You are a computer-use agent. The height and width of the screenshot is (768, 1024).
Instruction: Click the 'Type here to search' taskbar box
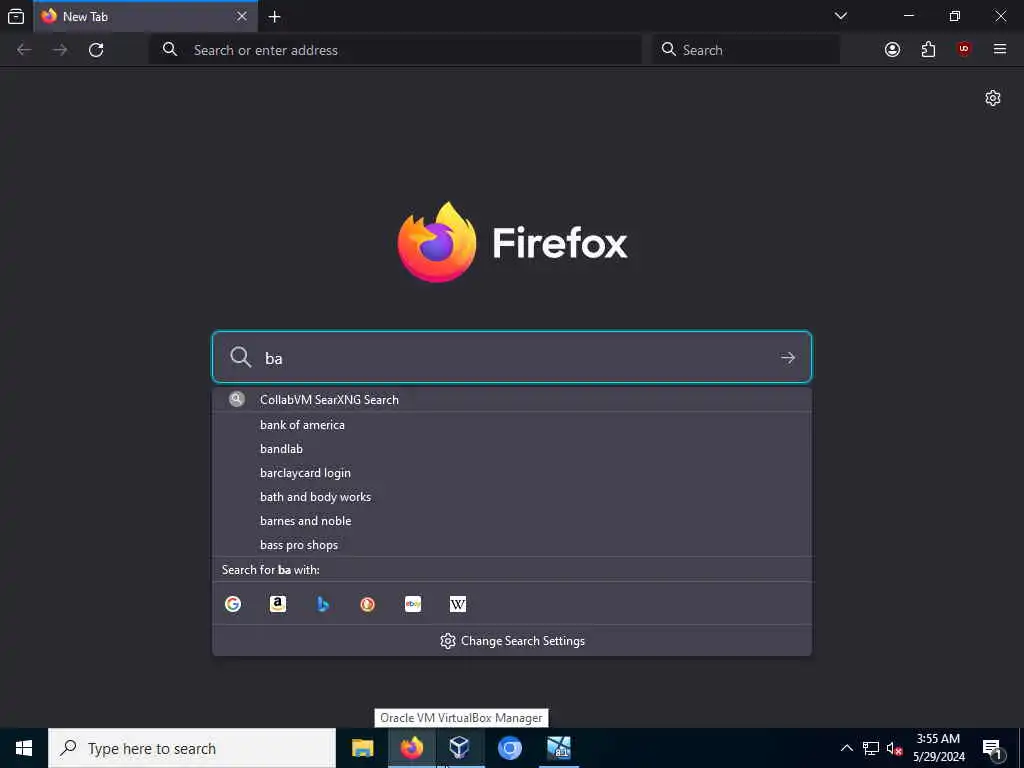point(192,748)
